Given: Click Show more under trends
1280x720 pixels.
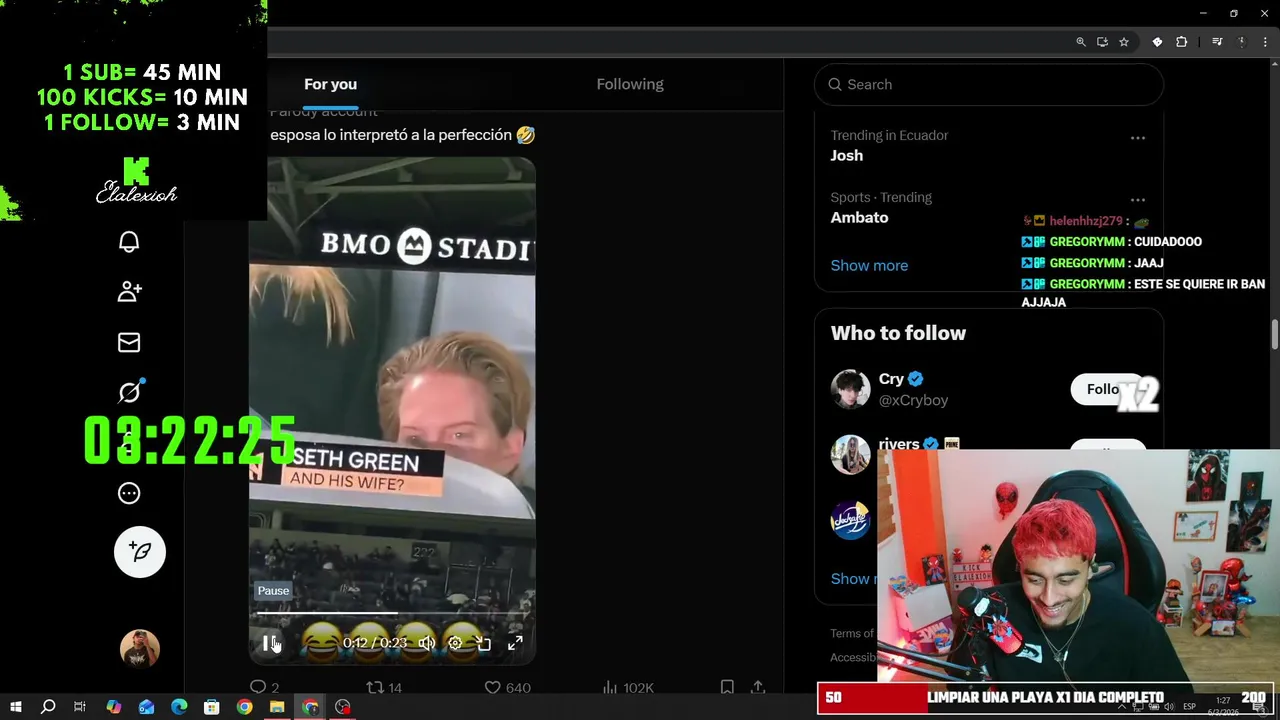Looking at the screenshot, I should (x=869, y=265).
